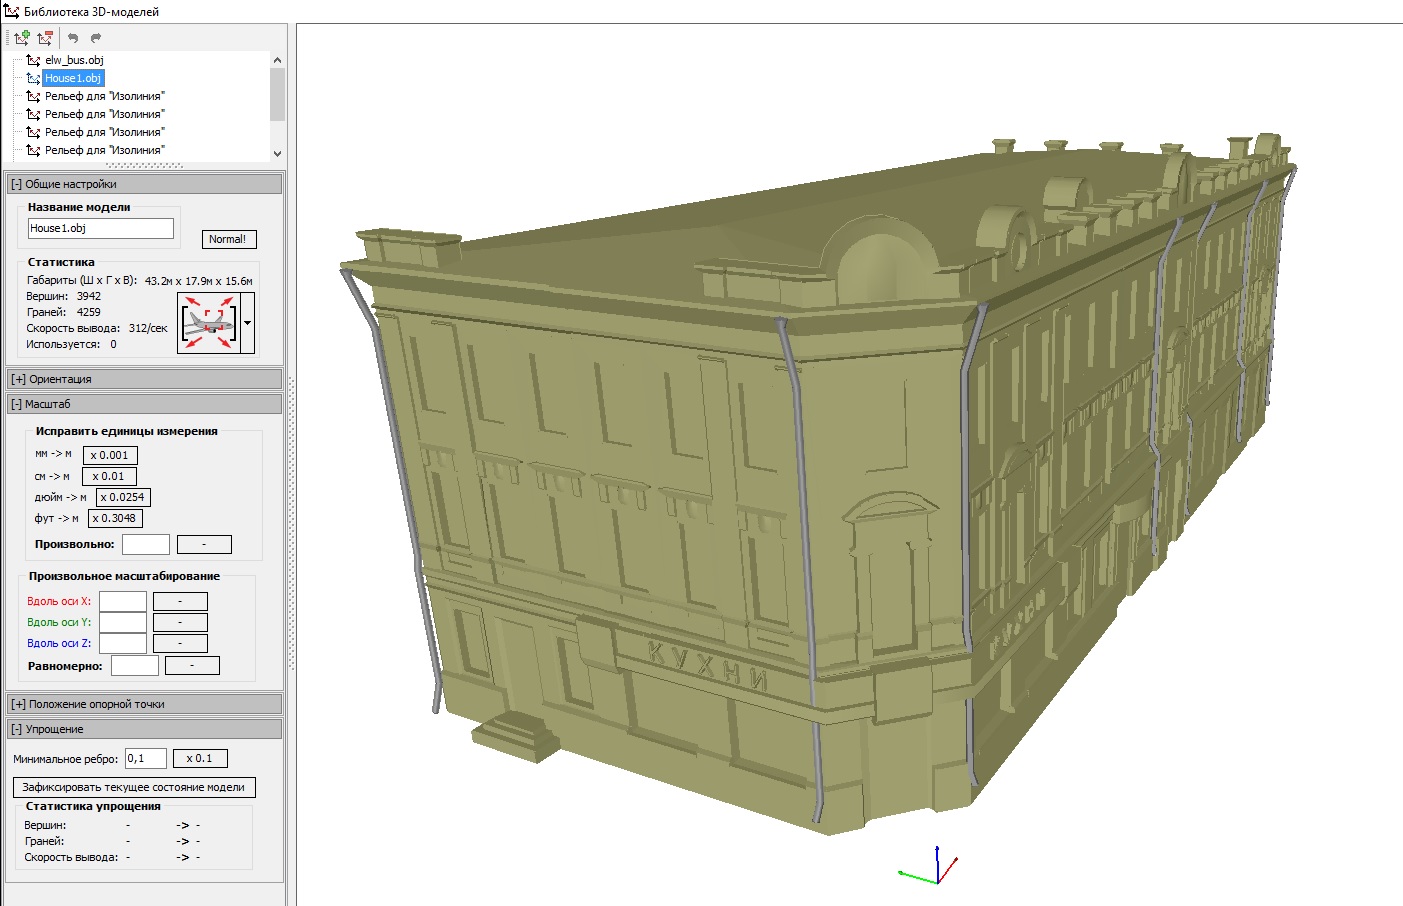
Task: Click the undo arrow icon
Action: 73,38
